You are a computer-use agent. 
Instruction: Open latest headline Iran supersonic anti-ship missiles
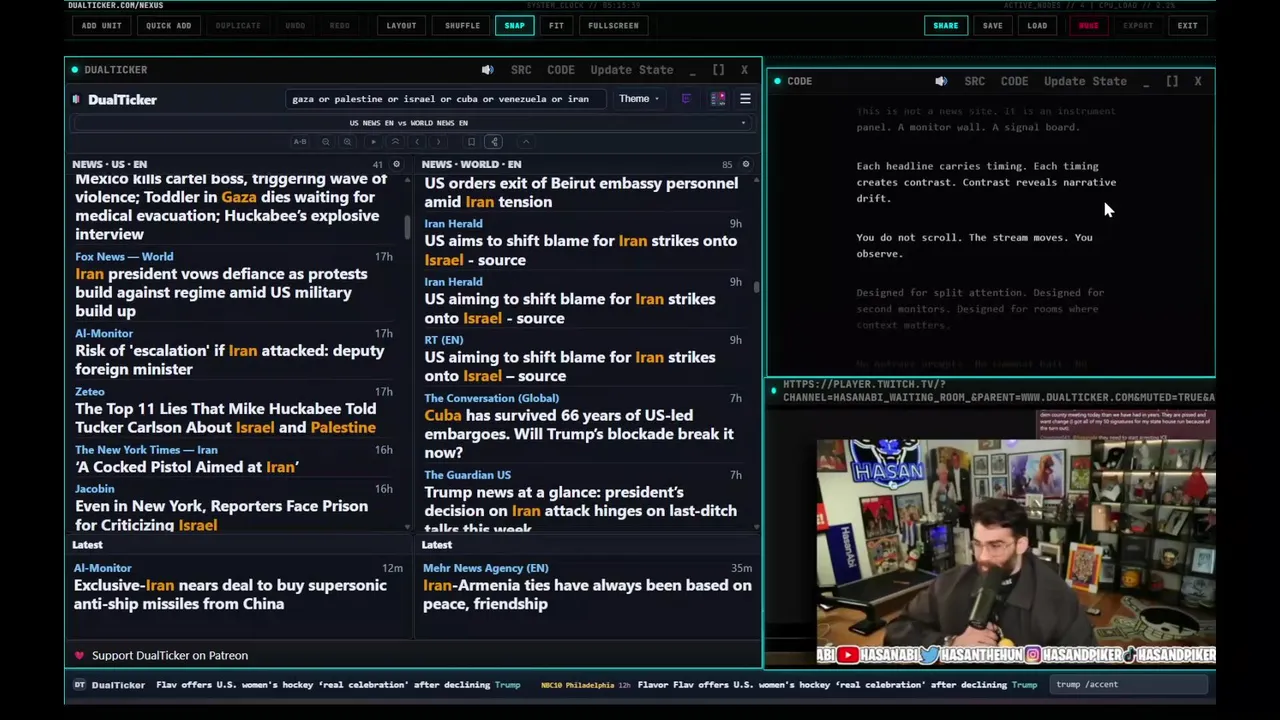coord(230,595)
